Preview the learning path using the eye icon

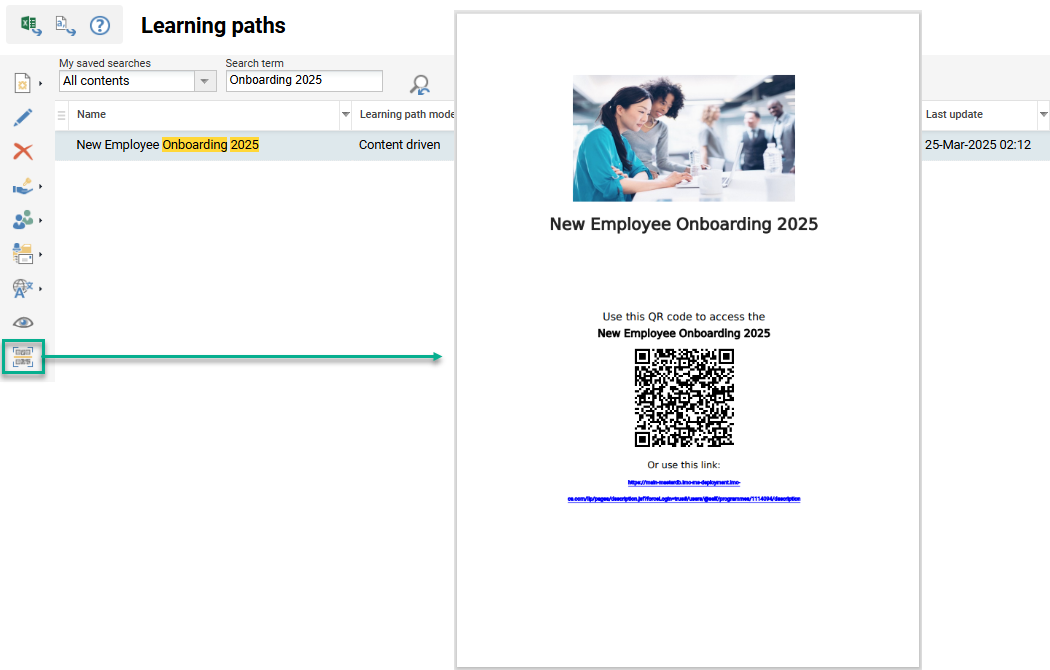point(25,322)
